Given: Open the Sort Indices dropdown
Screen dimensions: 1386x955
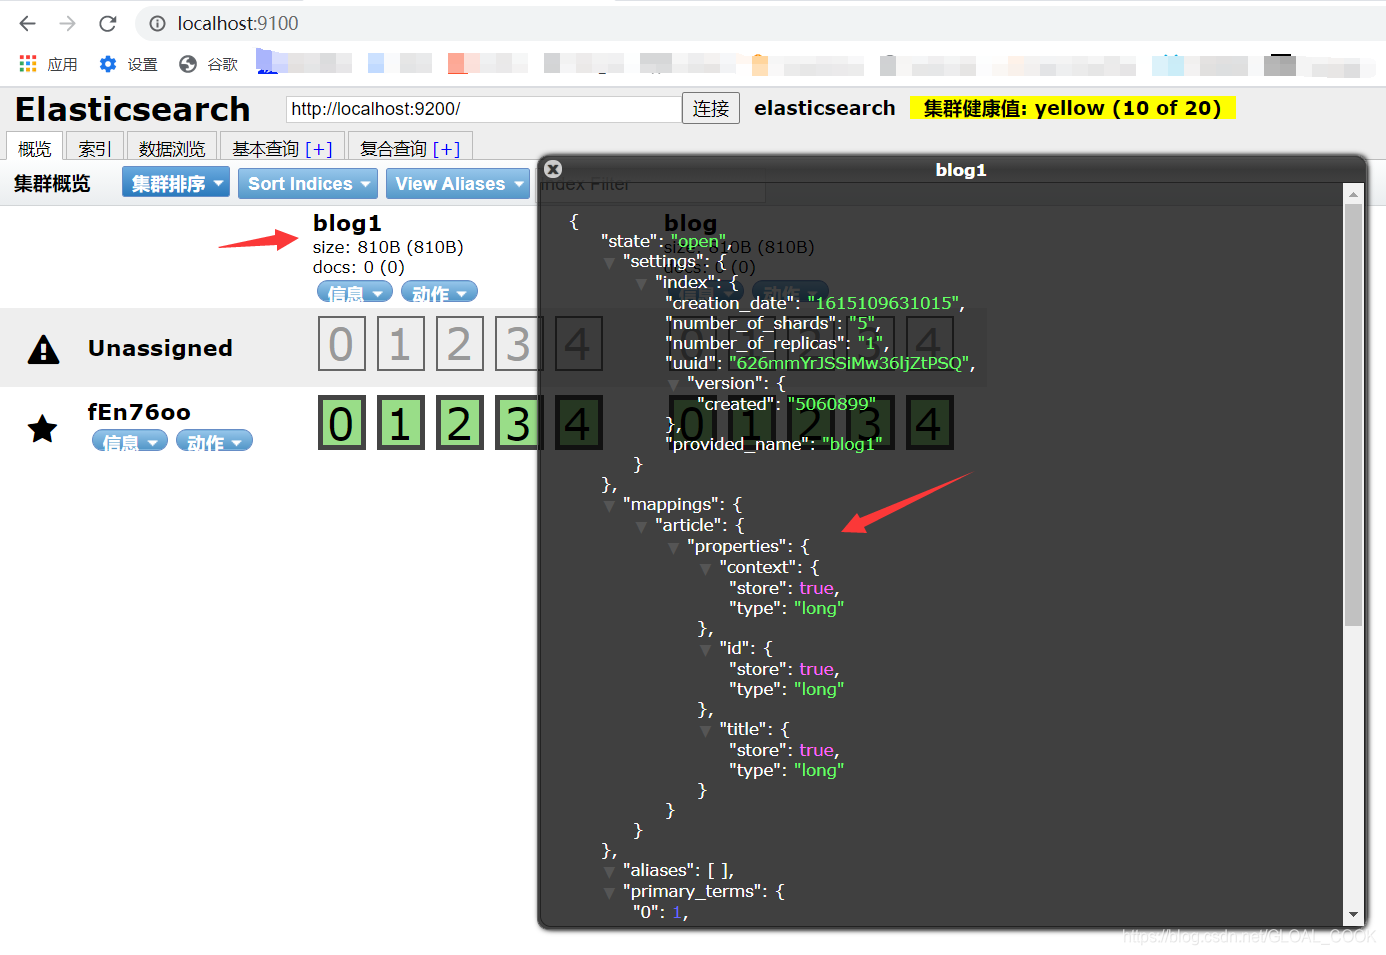Looking at the screenshot, I should [x=307, y=183].
